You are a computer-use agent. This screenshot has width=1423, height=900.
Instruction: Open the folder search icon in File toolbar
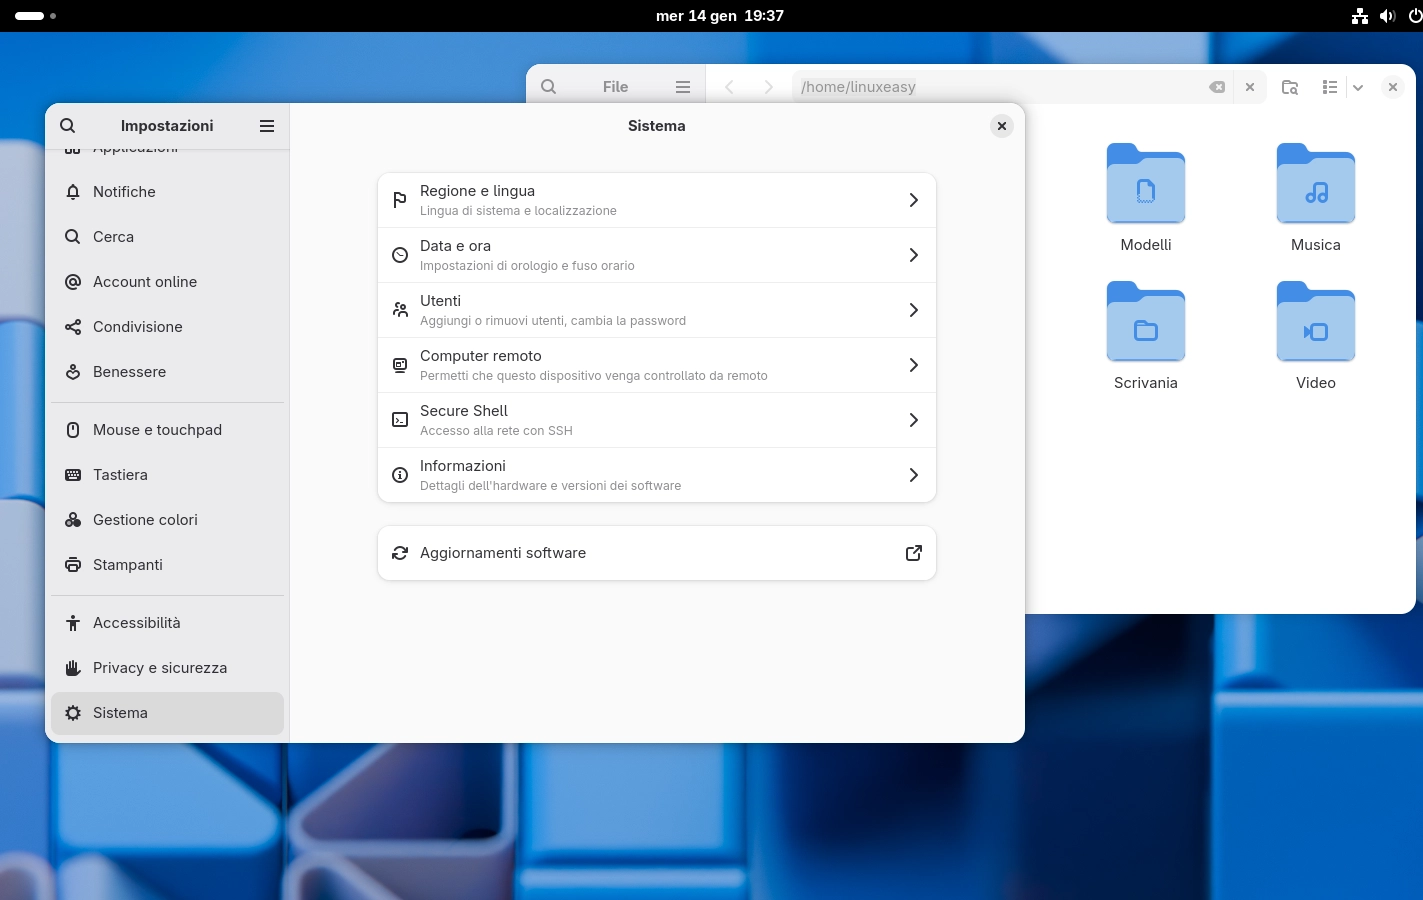pos(1290,87)
